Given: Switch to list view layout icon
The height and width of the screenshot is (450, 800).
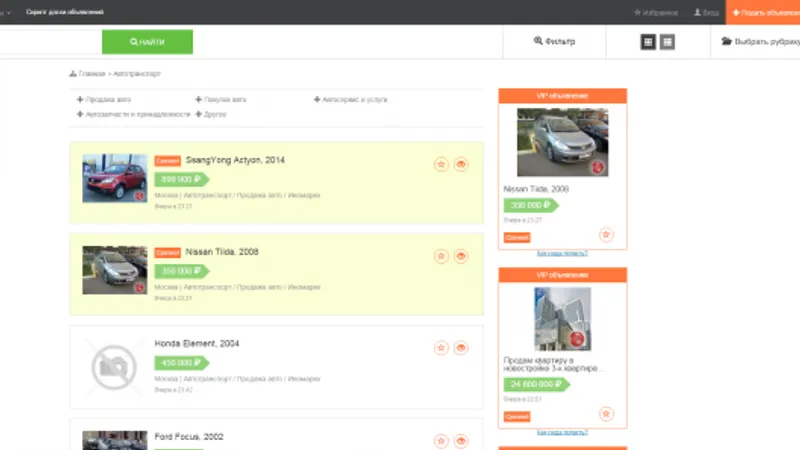Looking at the screenshot, I should click(x=667, y=42).
